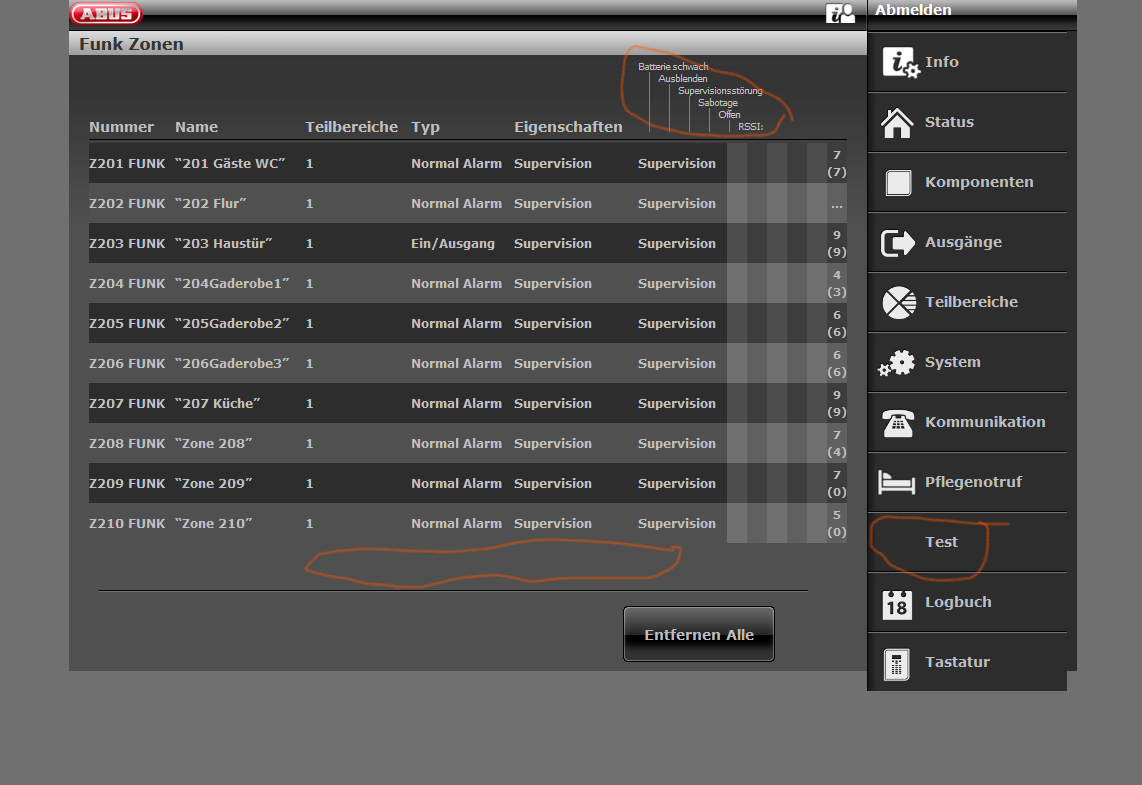1142x785 pixels.
Task: Open Status via the house icon
Action: click(x=897, y=123)
